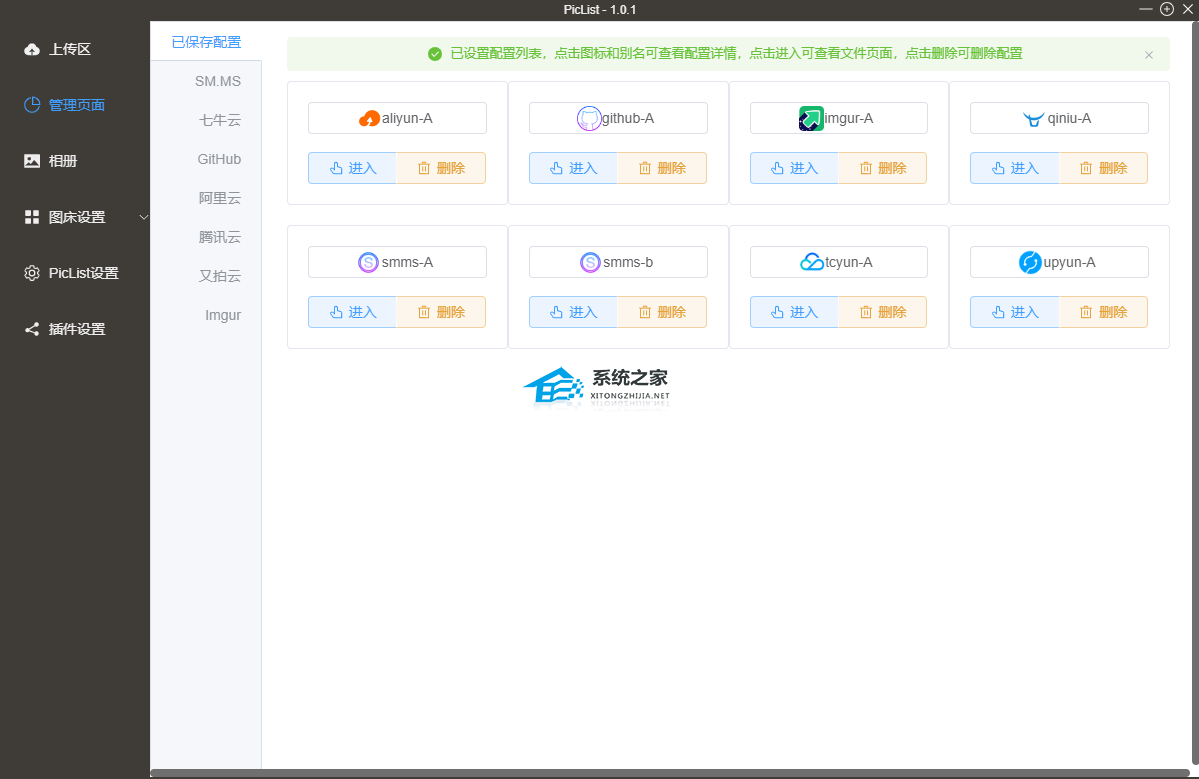
Task: Open 插件设置 plugin settings
Action: [x=75, y=329]
